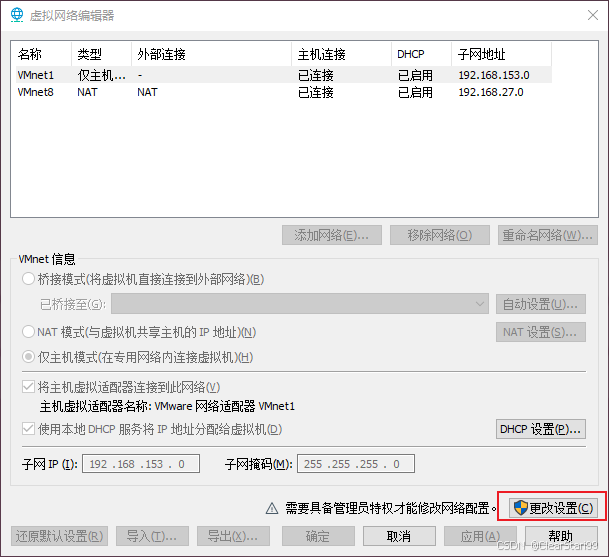Click the 外部连接 column header
The width and height of the screenshot is (609, 557).
212,54
